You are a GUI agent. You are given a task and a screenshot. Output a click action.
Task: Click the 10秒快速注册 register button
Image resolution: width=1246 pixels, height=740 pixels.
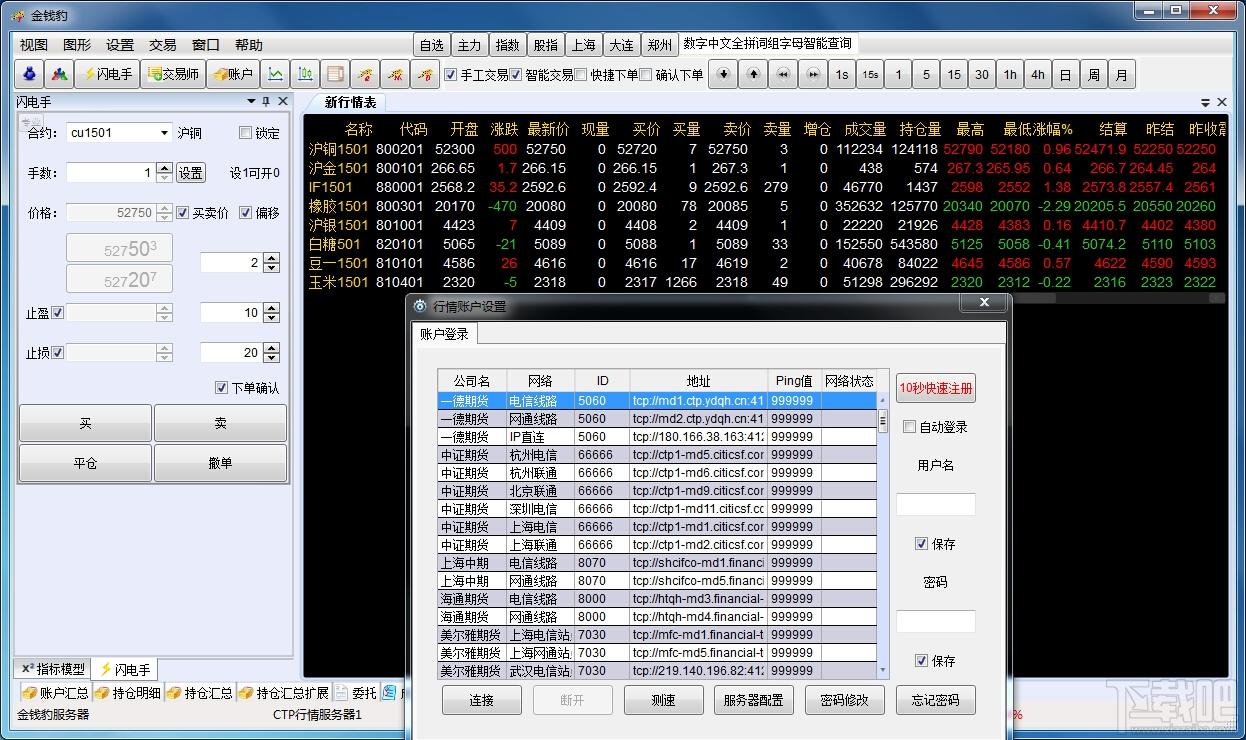[x=936, y=389]
